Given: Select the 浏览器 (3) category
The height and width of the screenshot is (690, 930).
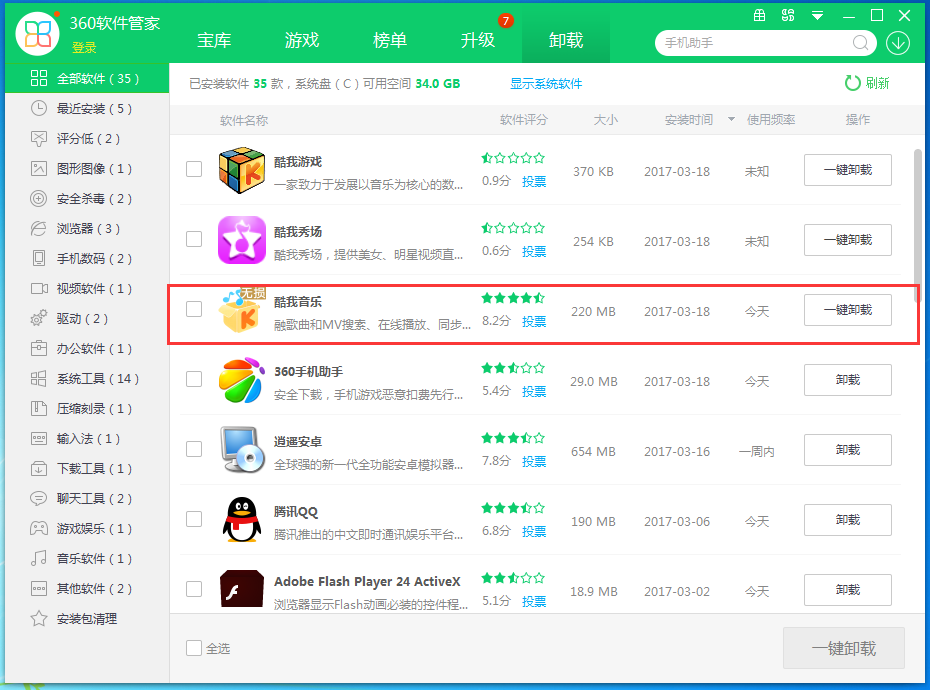Looking at the screenshot, I should pyautogui.click(x=87, y=228).
